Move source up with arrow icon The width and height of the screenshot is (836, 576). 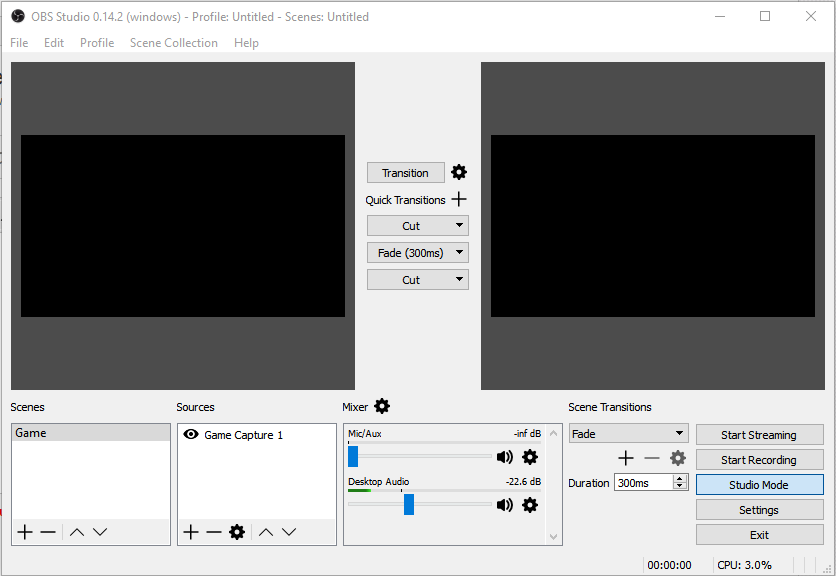[266, 532]
